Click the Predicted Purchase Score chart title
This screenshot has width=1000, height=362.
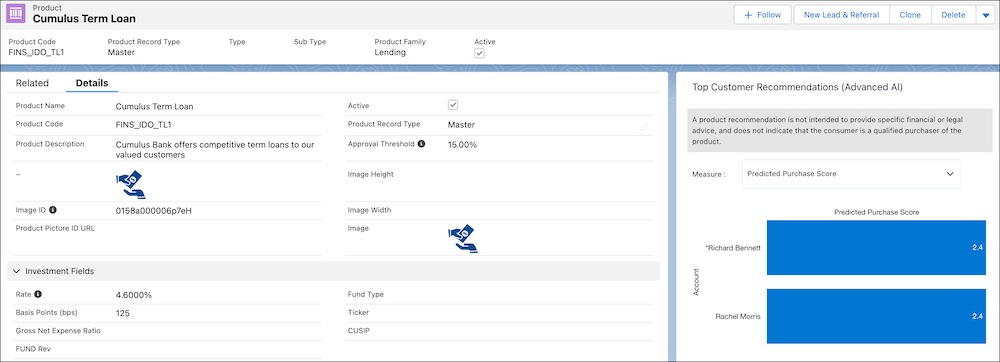tap(876, 212)
